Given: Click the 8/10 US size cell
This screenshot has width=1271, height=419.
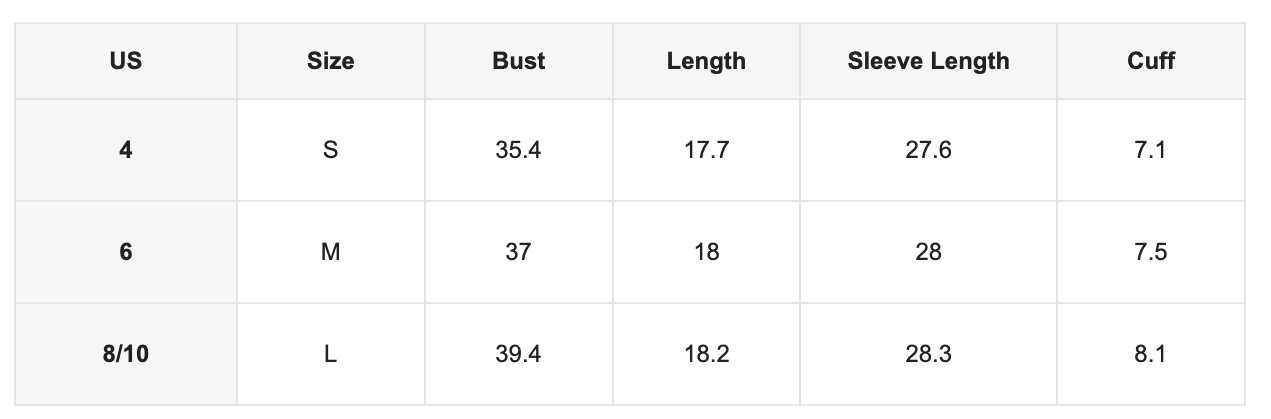Looking at the screenshot, I should click(126, 354).
